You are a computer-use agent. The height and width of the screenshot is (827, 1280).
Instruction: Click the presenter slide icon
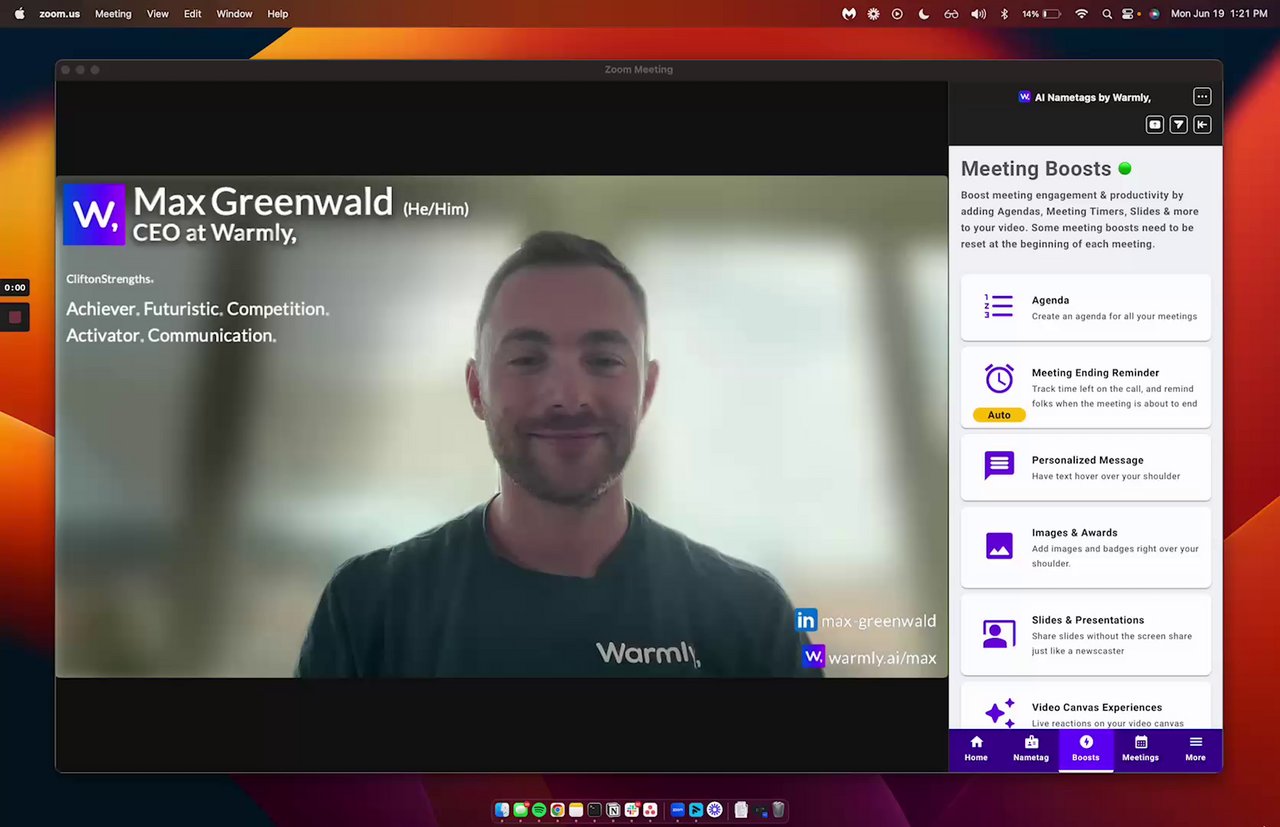[x=999, y=634]
